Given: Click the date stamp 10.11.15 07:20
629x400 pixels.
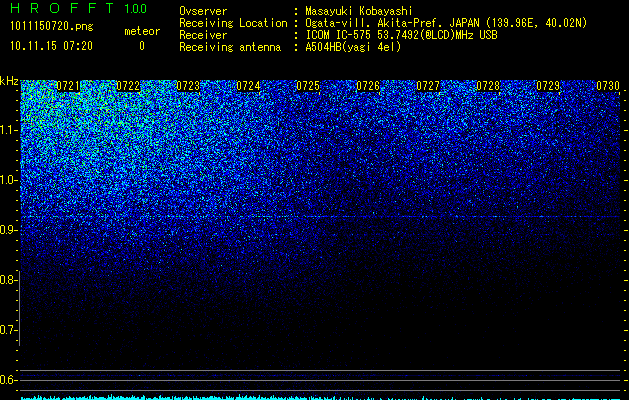Looking at the screenshot, I should tap(51, 46).
